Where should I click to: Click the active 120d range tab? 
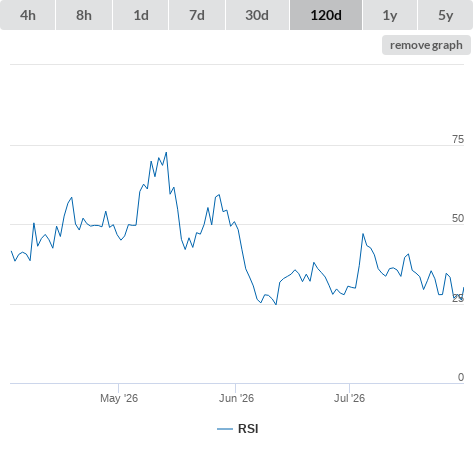click(x=326, y=15)
